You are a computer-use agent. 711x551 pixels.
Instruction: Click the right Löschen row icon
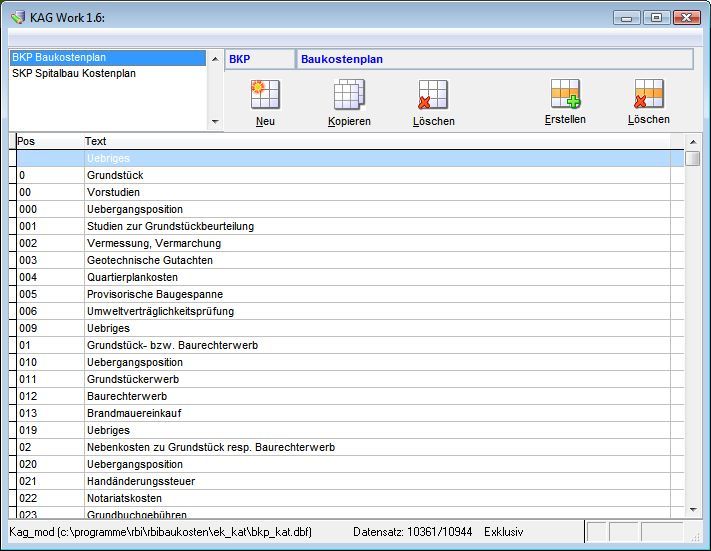pyautogui.click(x=649, y=93)
